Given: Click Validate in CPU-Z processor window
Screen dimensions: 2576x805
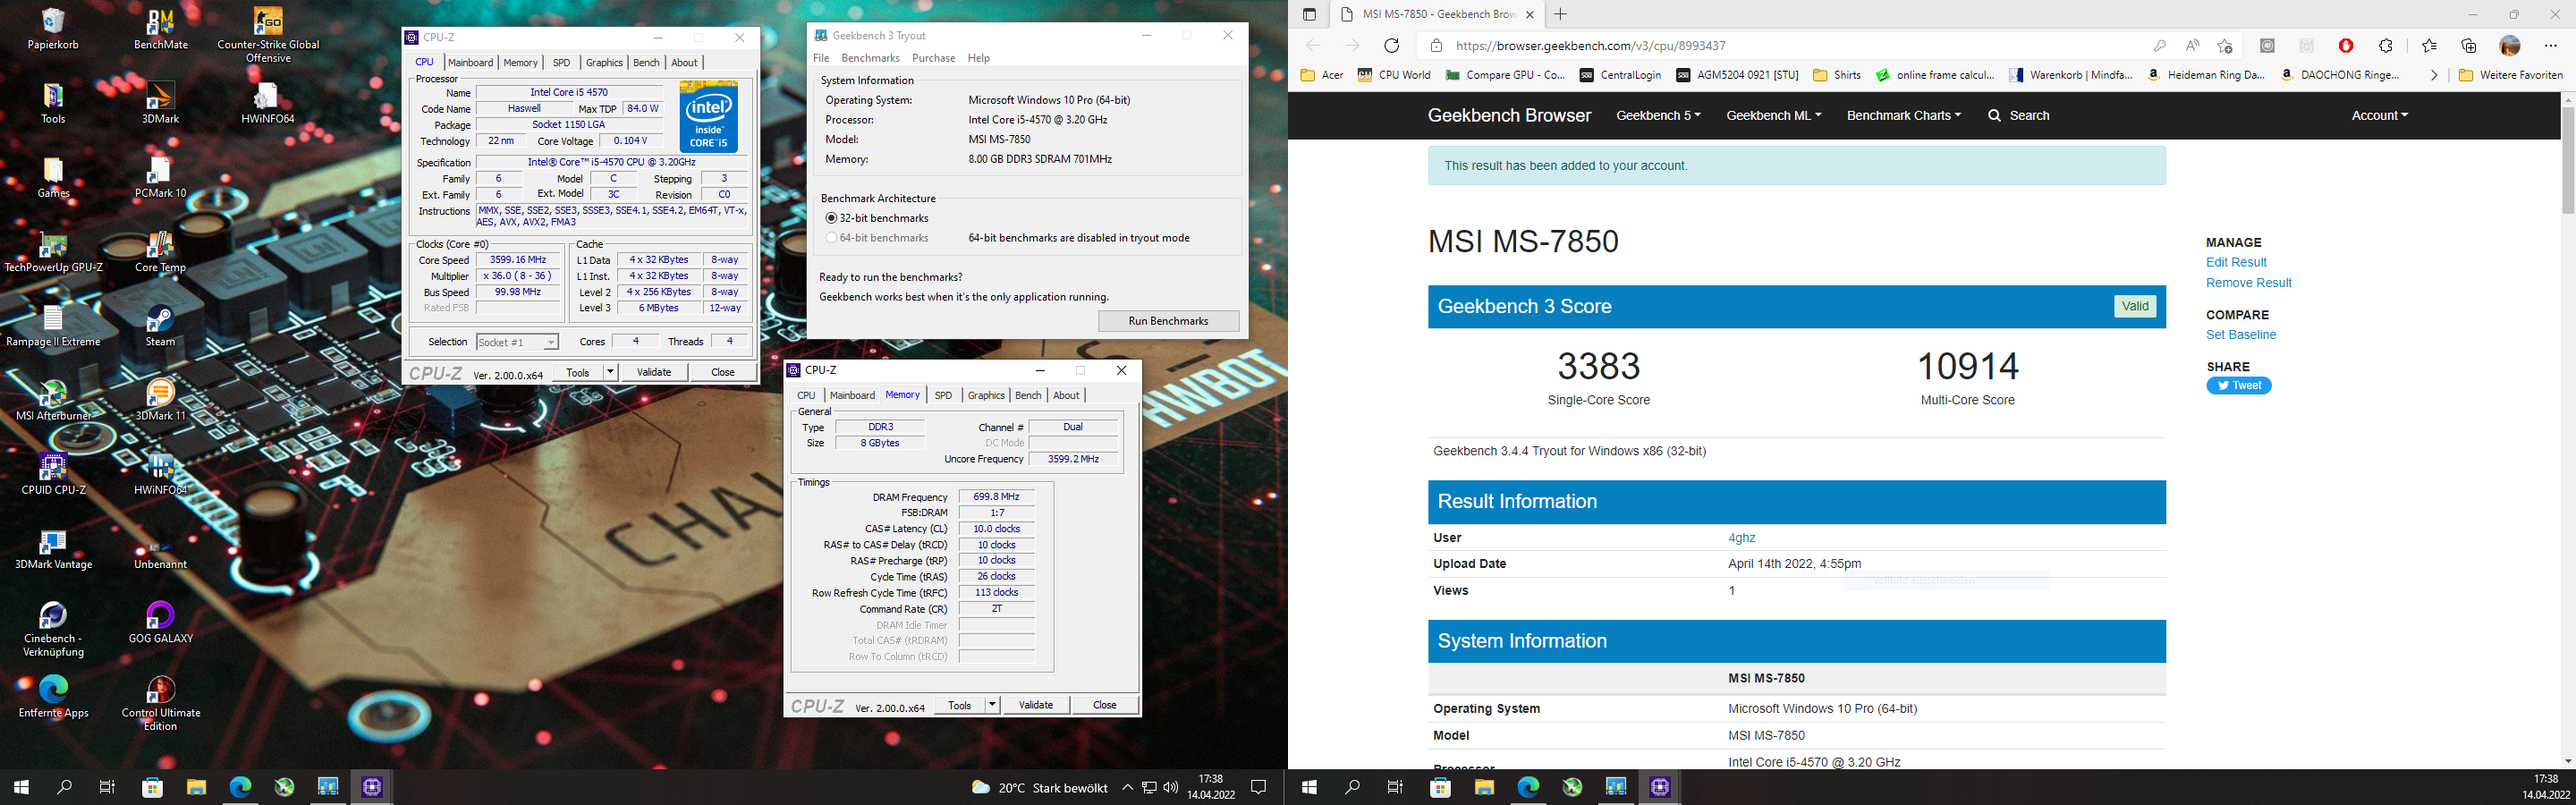Looking at the screenshot, I should click(x=654, y=372).
